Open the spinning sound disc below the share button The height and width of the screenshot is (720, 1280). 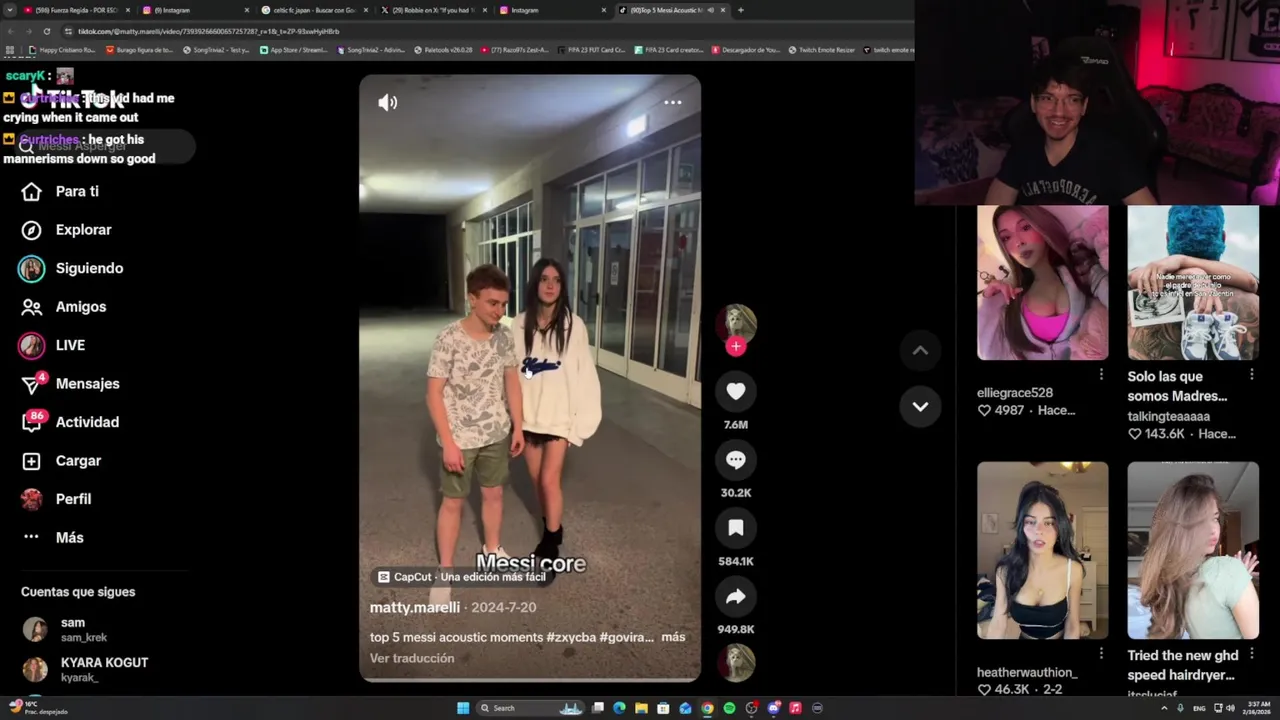click(x=738, y=662)
